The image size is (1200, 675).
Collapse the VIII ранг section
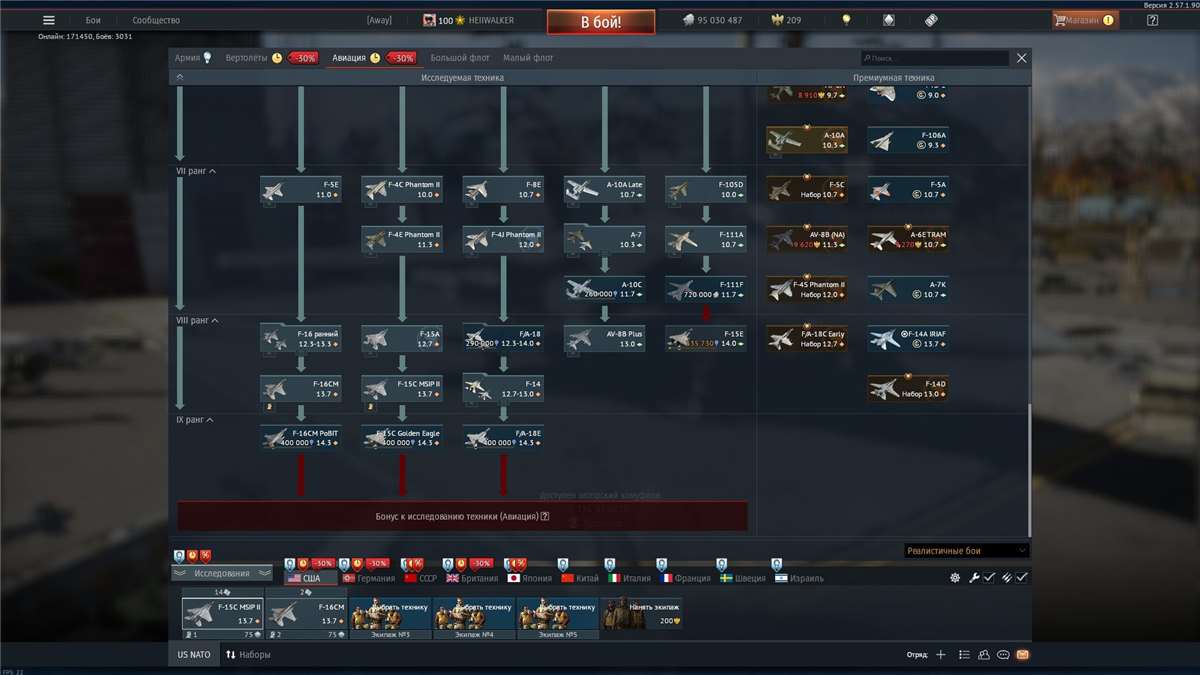(197, 320)
